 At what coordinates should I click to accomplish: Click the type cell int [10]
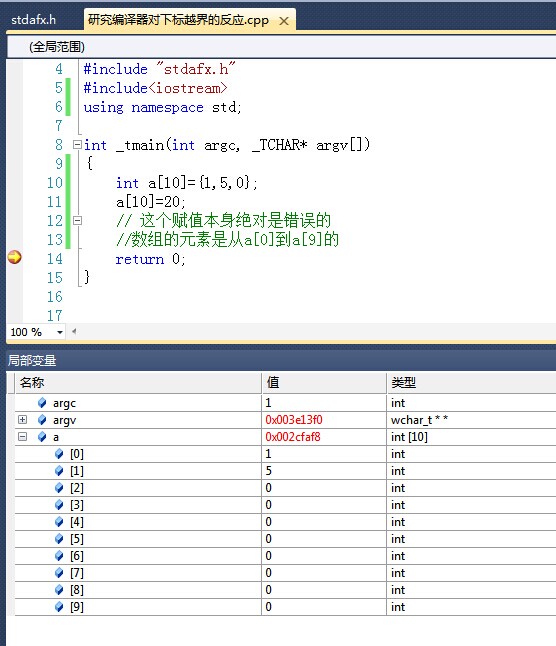[409, 437]
